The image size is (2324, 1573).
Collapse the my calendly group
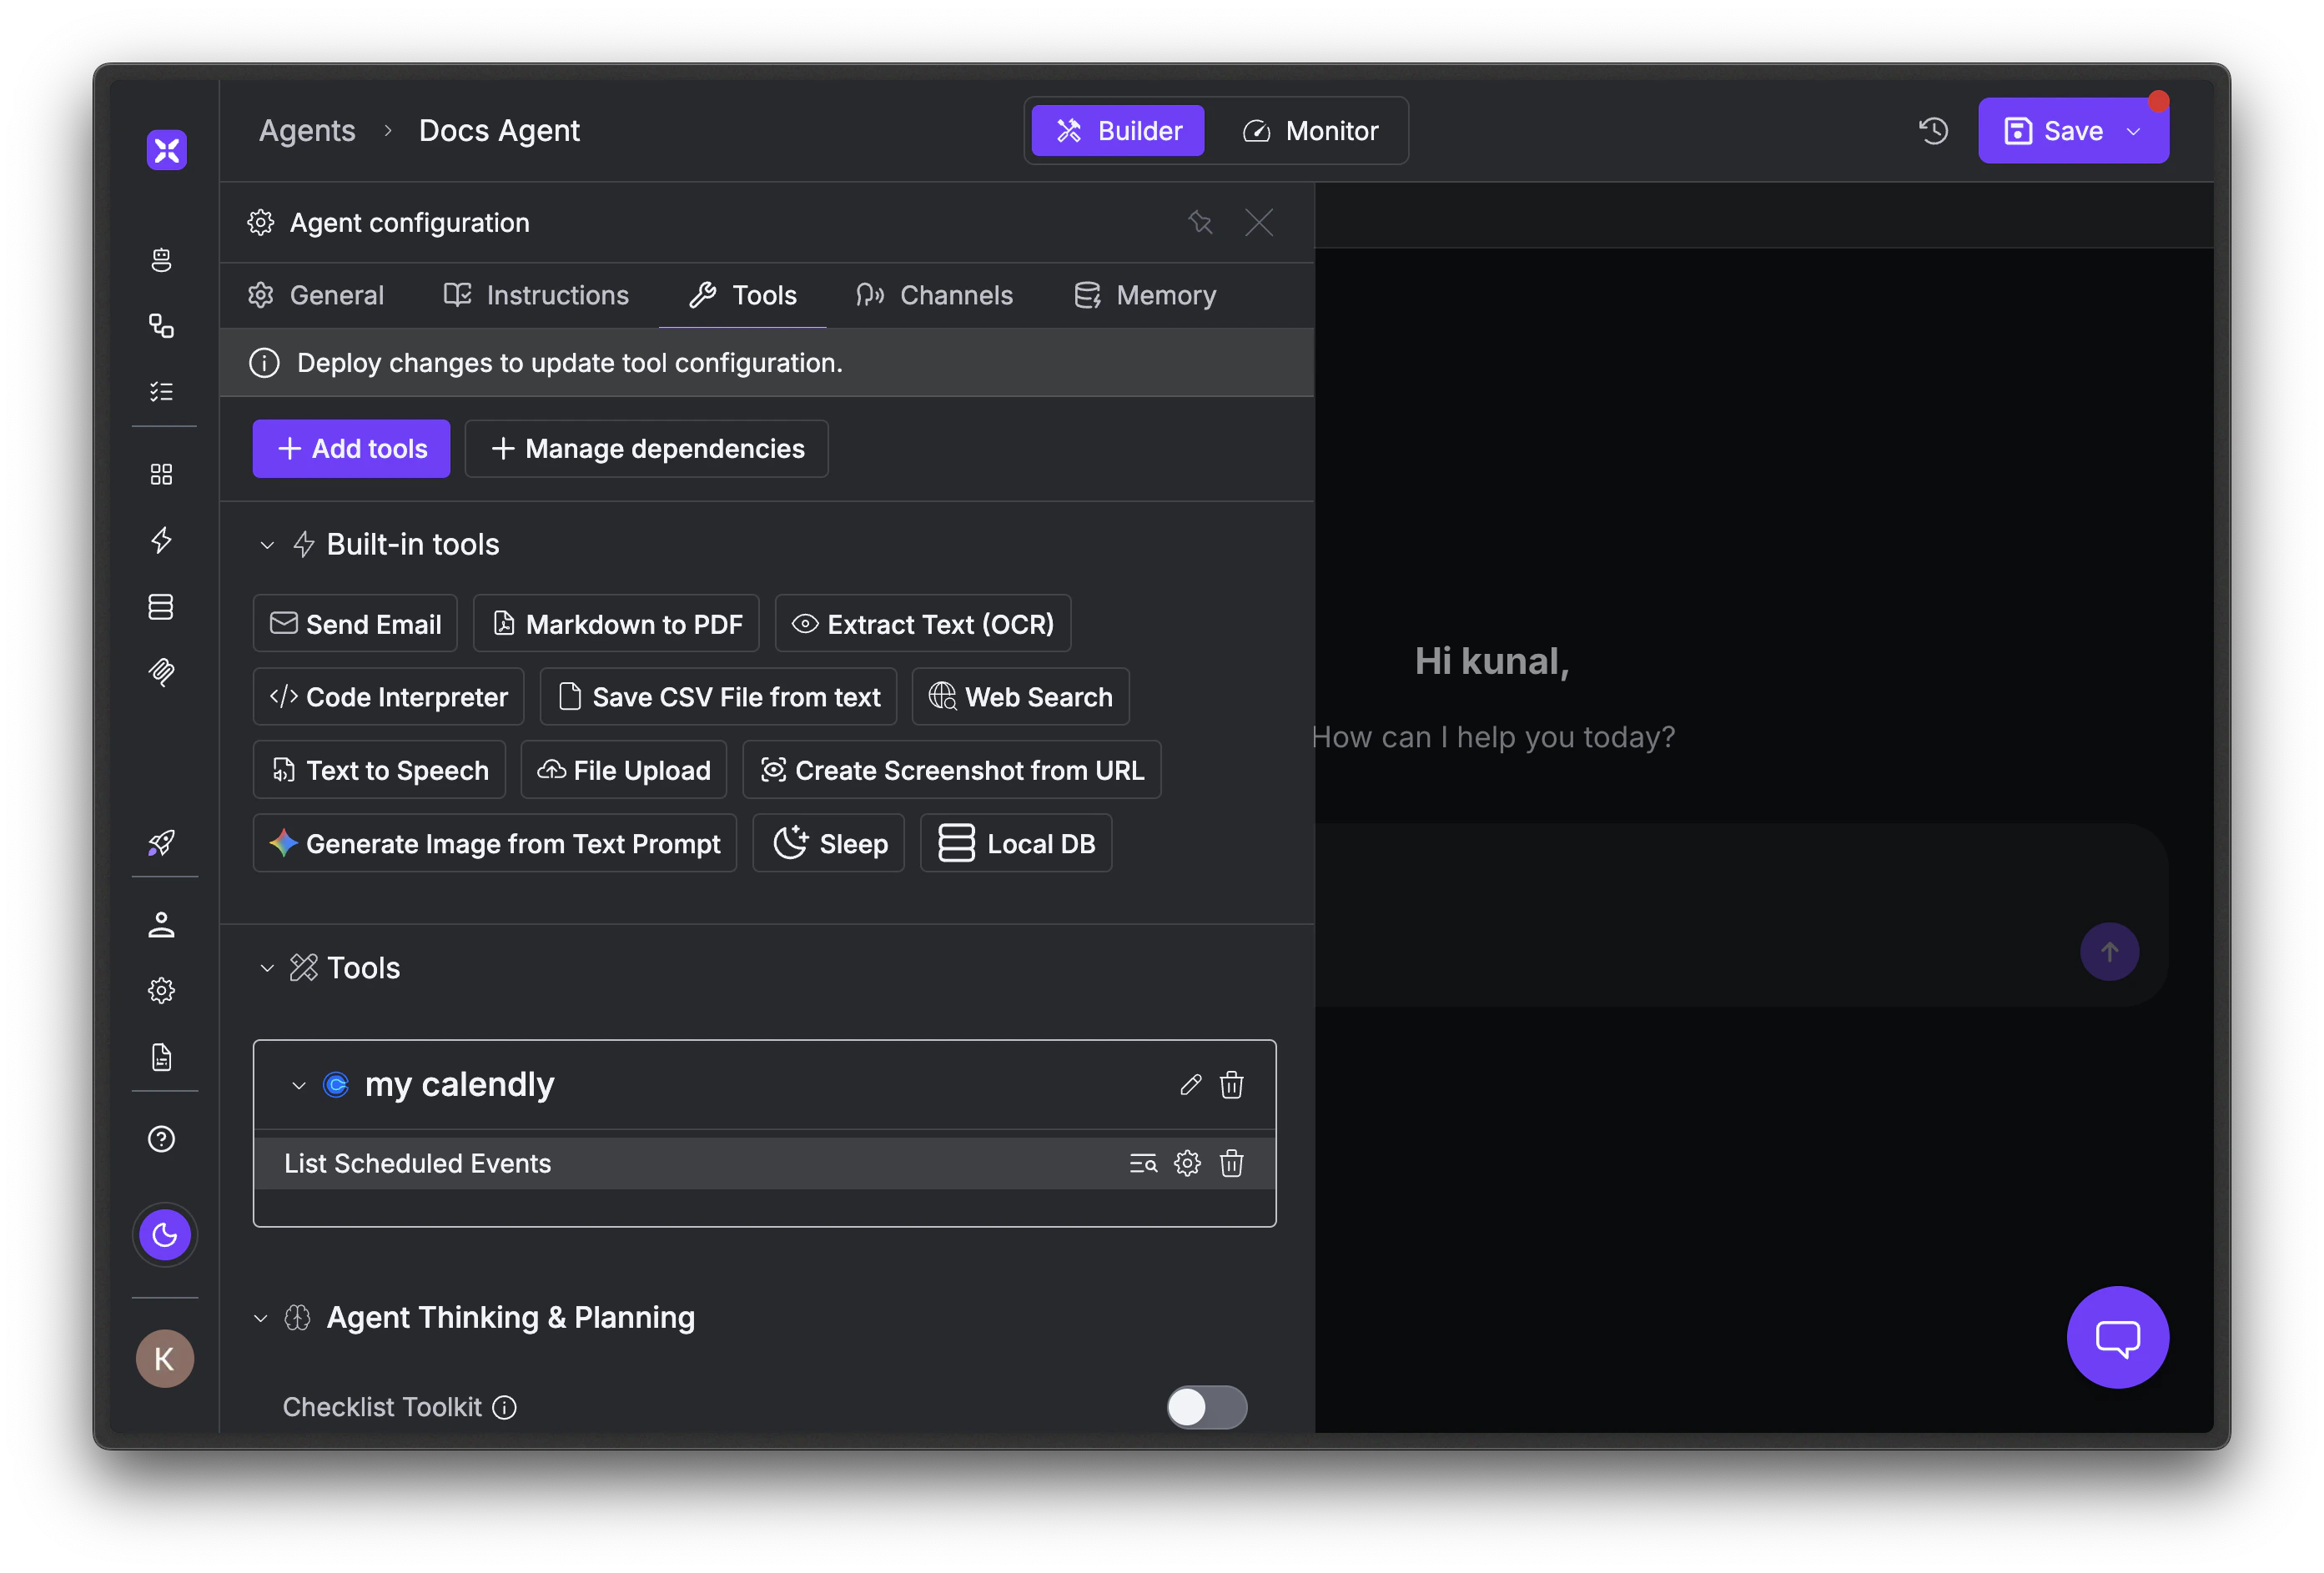point(298,1085)
